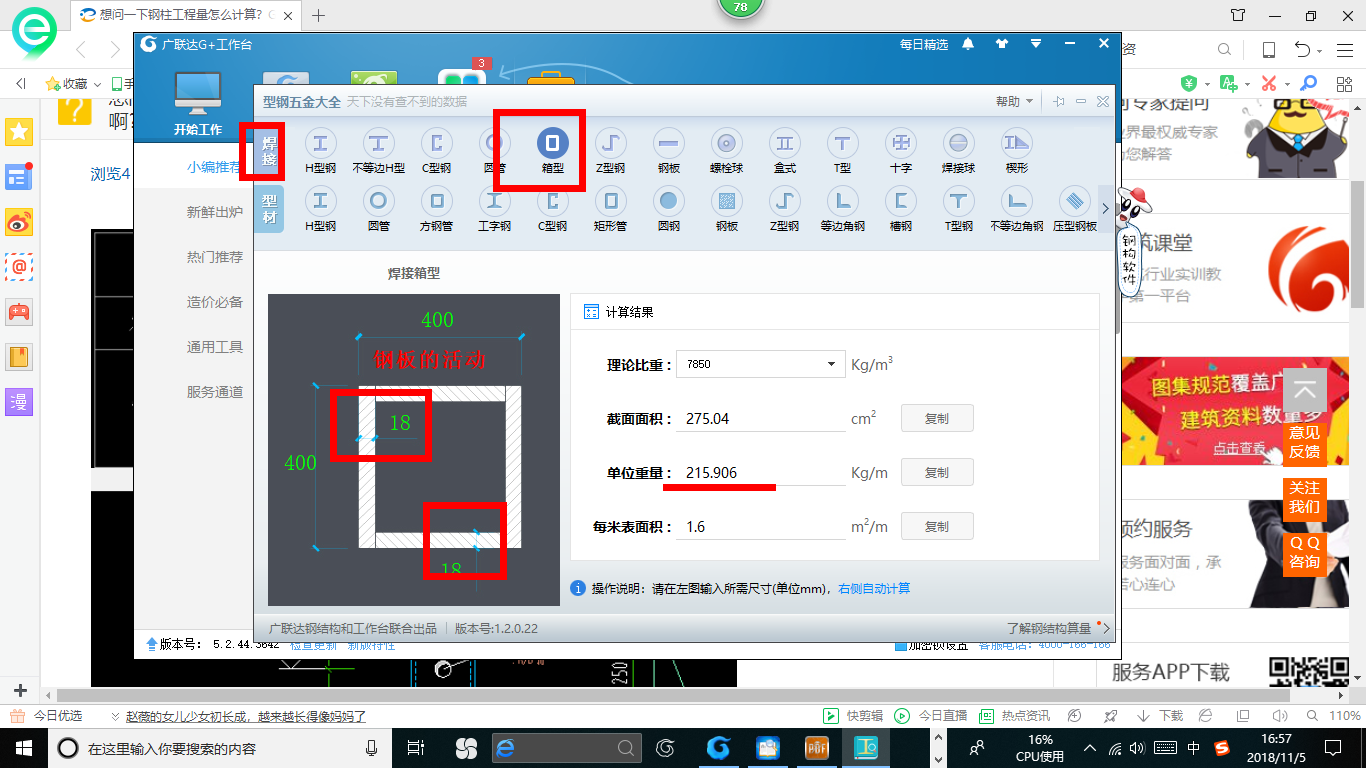Open the G+ title bar dropdown menu
The width and height of the screenshot is (1366, 768).
[x=1036, y=44]
